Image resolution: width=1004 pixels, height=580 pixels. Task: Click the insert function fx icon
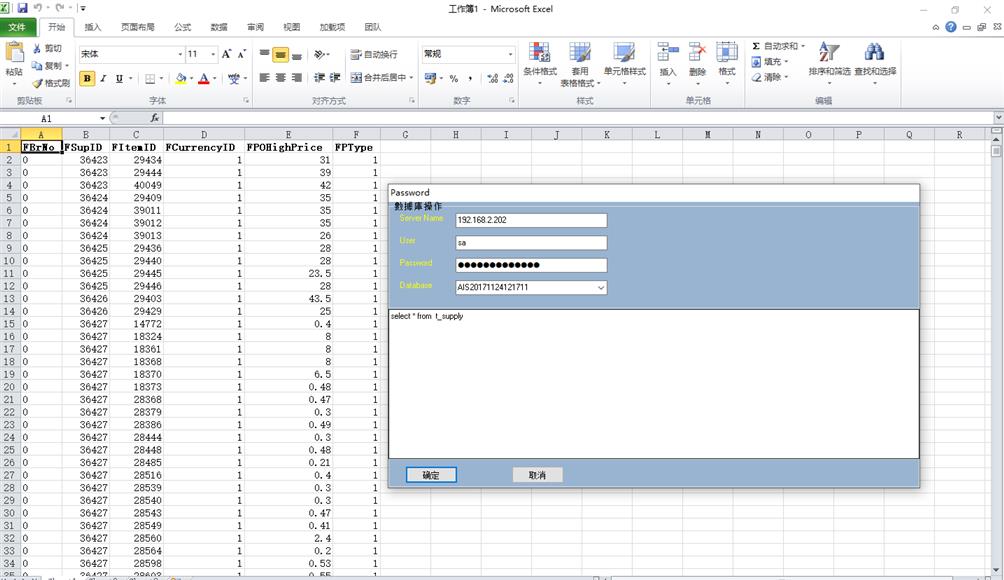click(154, 118)
